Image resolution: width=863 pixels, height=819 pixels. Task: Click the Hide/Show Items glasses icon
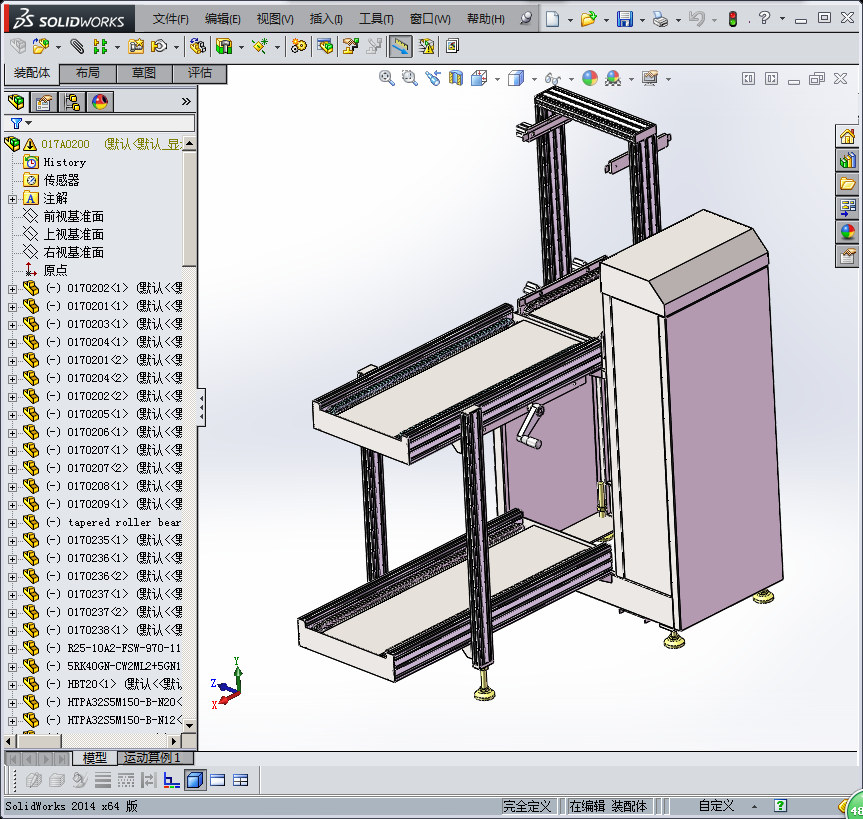552,79
